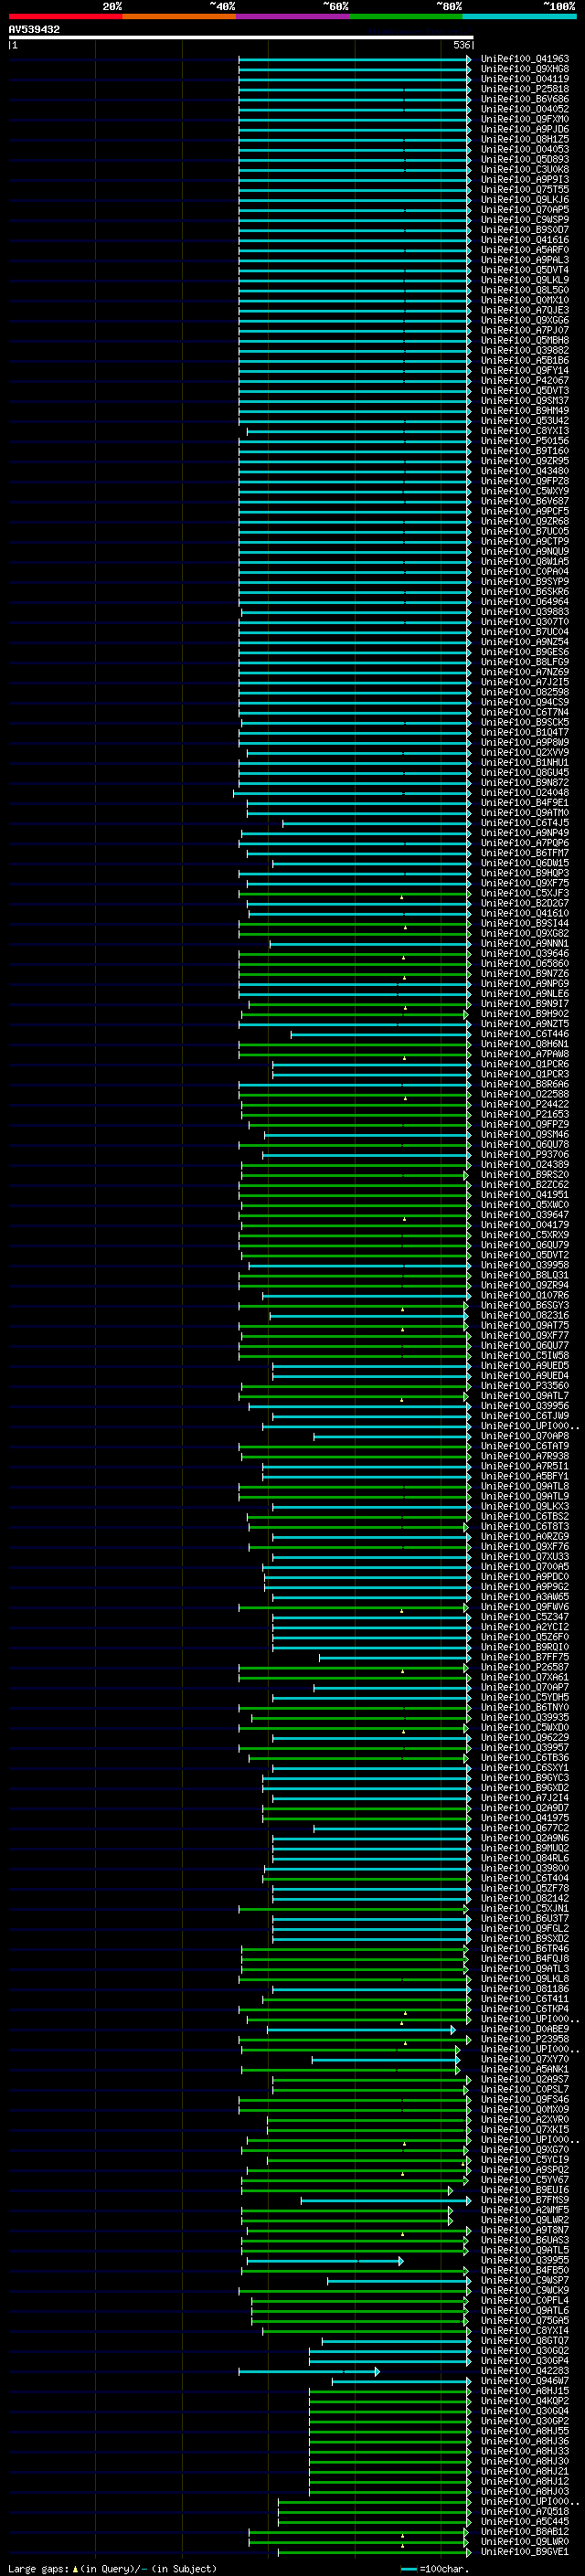Select the UniRef100_Q5MBH8 label
585x2576 pixels.
pos(525,341)
